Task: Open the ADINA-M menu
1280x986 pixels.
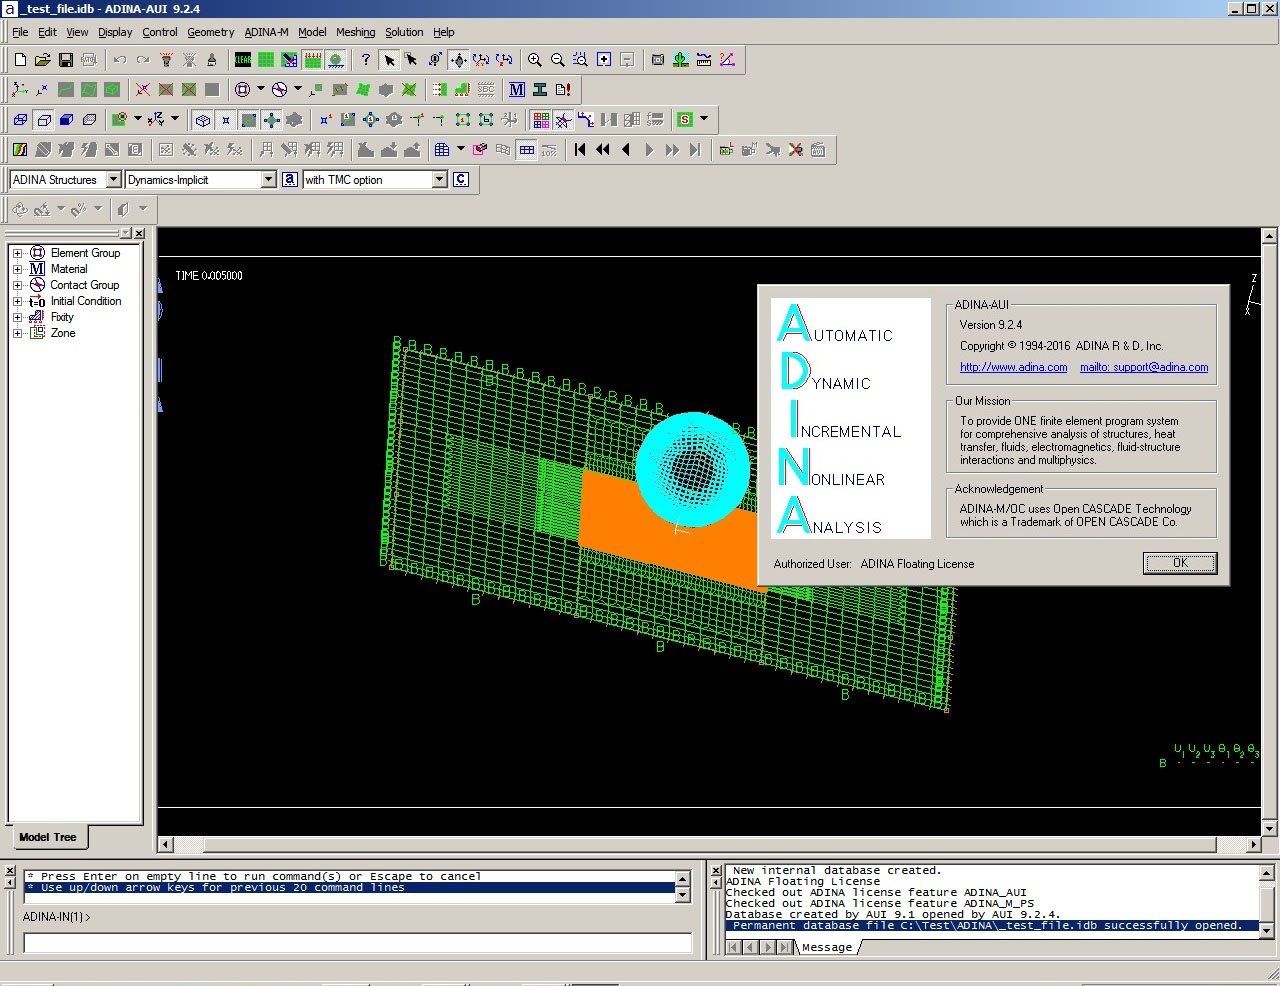Action: [266, 32]
